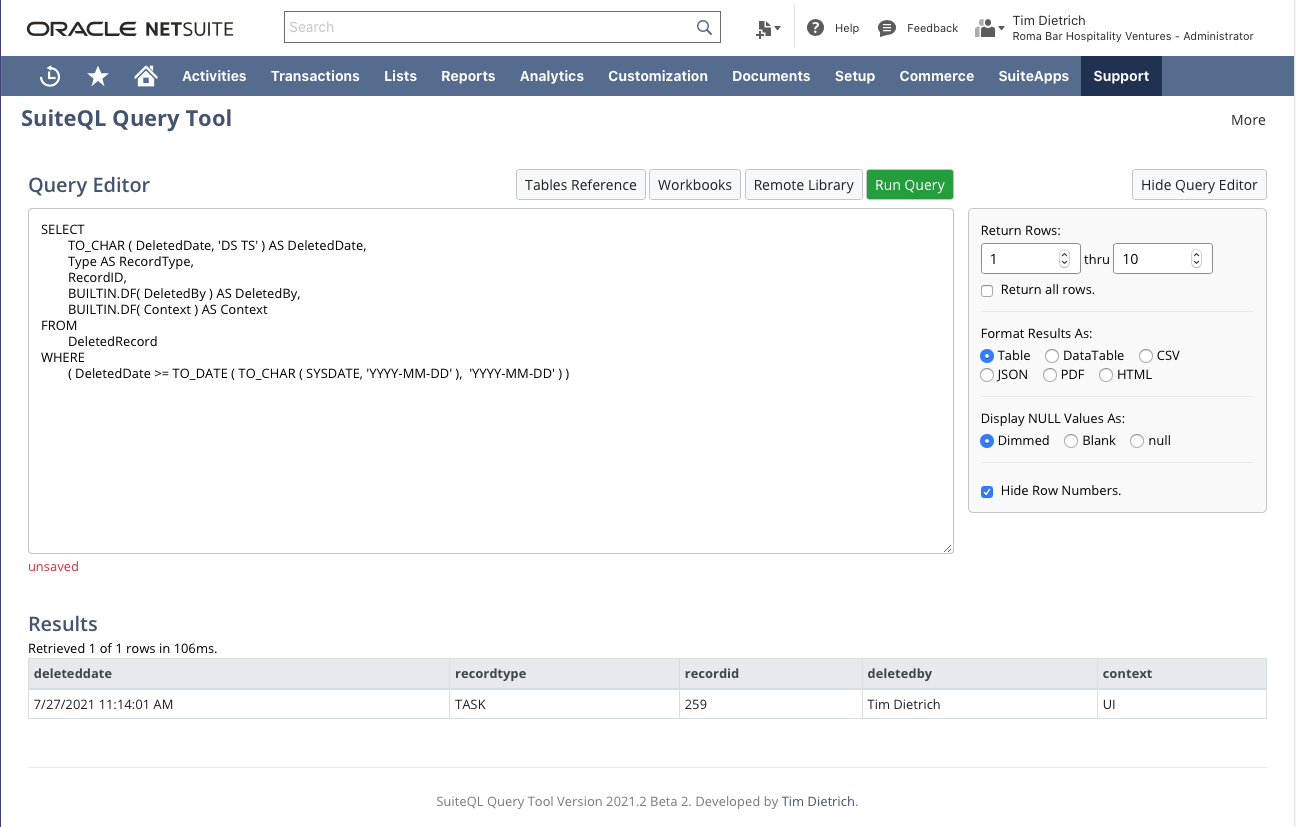This screenshot has width=1296, height=827.
Task: Click the Help question mark icon
Action: [x=816, y=28]
